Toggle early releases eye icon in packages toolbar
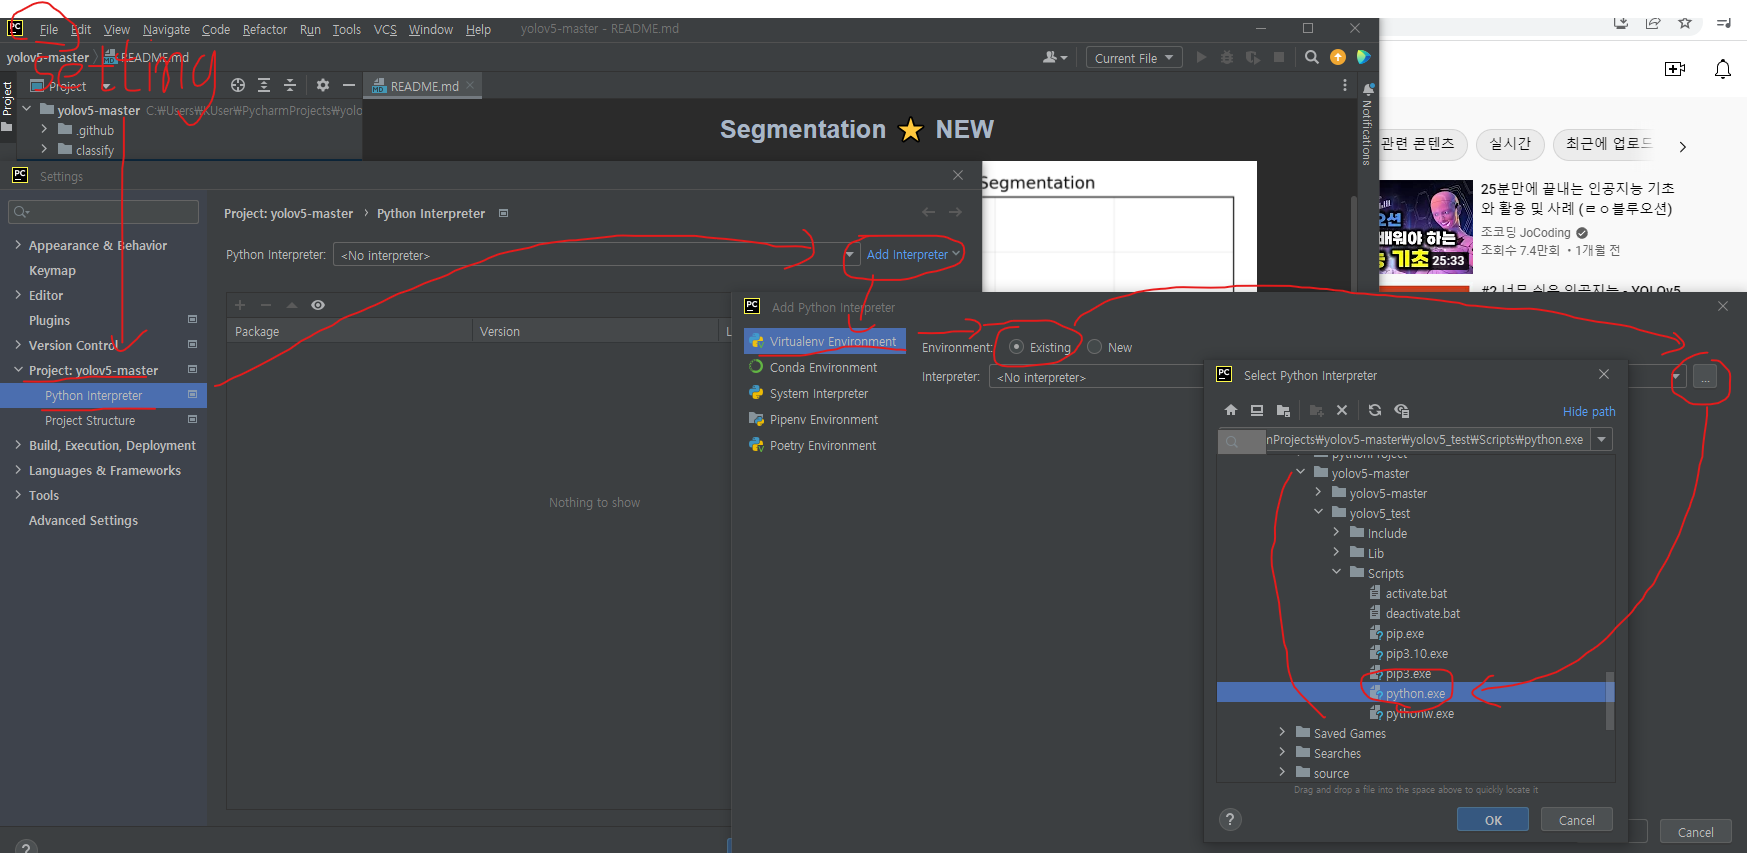Image resolution: width=1747 pixels, height=853 pixels. coord(318,305)
